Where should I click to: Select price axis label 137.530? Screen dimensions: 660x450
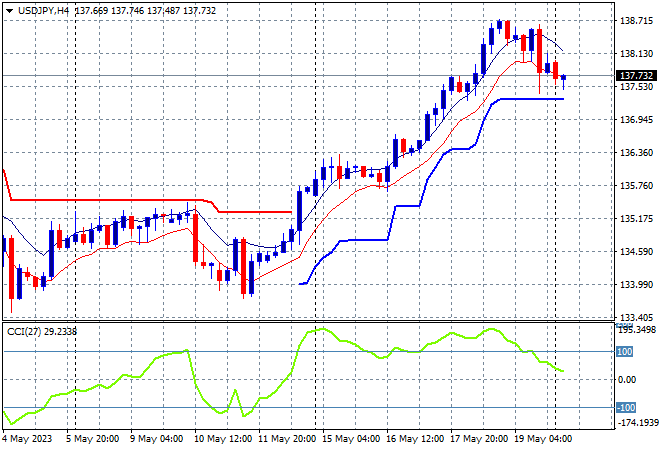(637, 87)
